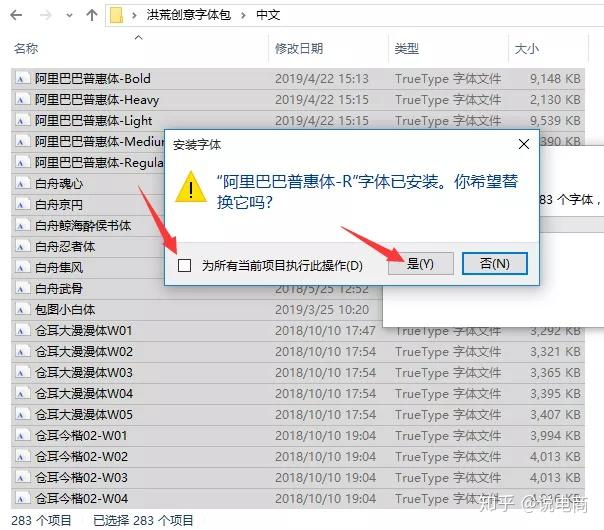604x530 pixels.
Task: Close the 安装字体 dialog
Action: point(523,144)
